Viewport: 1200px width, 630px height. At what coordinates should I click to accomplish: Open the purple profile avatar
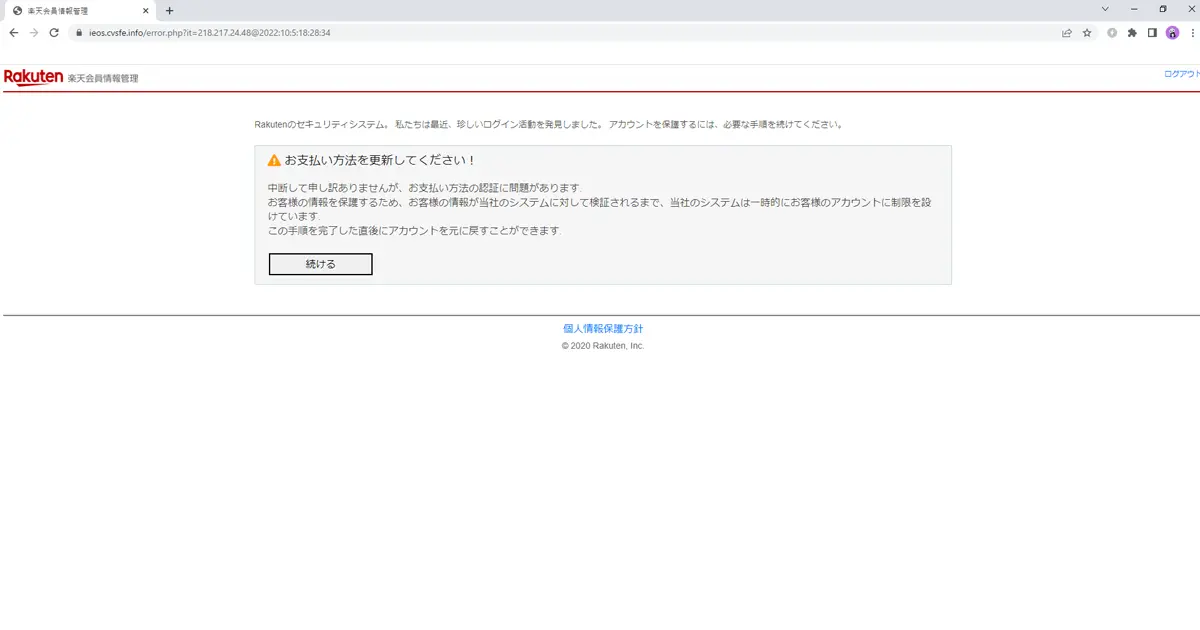tap(1172, 32)
